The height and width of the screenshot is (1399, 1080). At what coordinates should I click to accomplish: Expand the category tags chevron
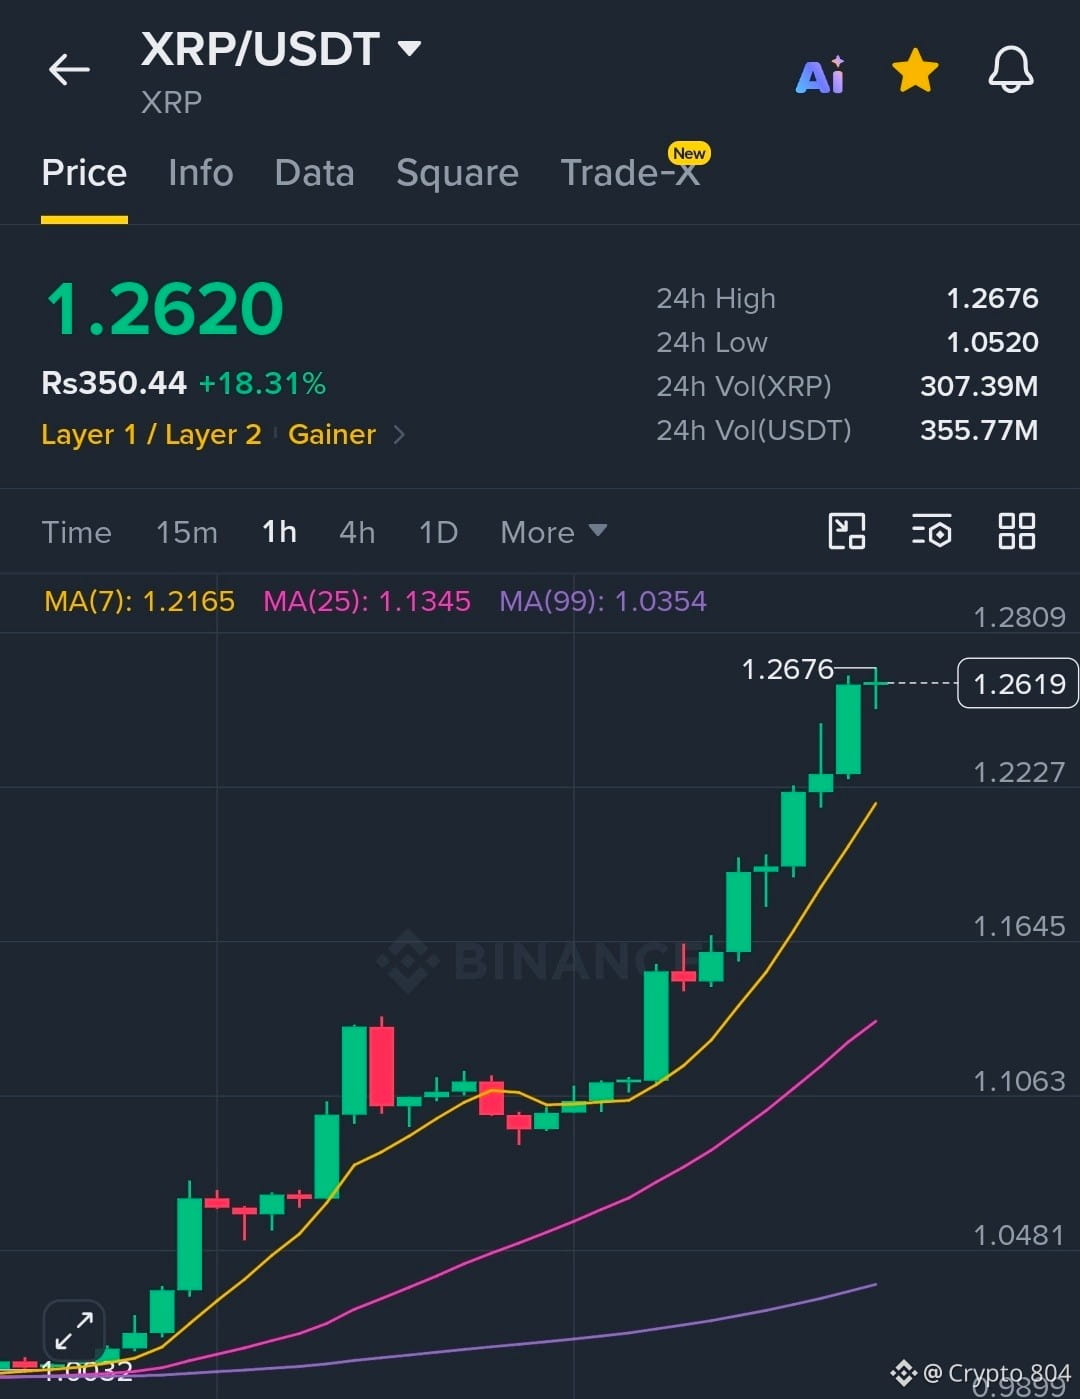pyautogui.click(x=399, y=434)
